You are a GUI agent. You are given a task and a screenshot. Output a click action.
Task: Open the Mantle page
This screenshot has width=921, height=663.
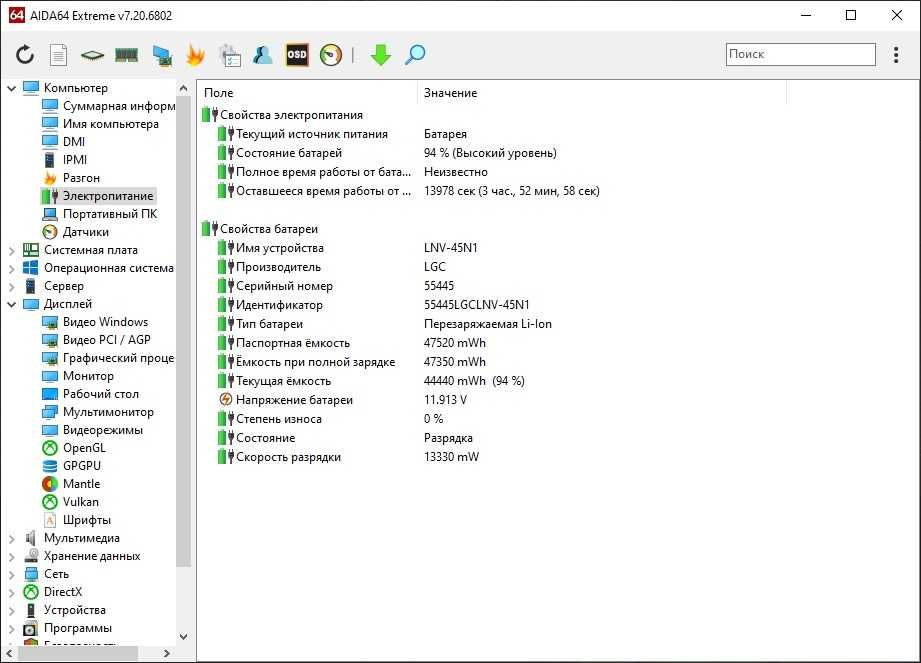click(71, 484)
